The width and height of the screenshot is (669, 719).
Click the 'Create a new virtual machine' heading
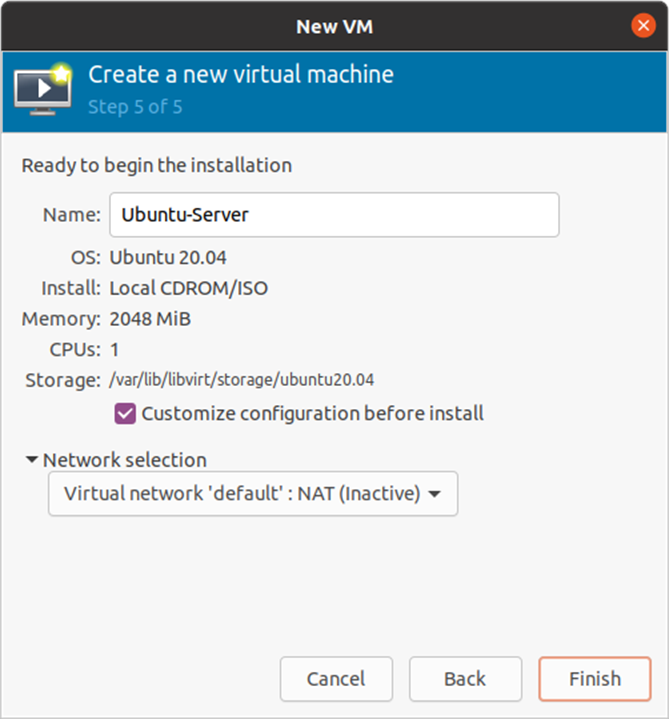click(x=240, y=74)
